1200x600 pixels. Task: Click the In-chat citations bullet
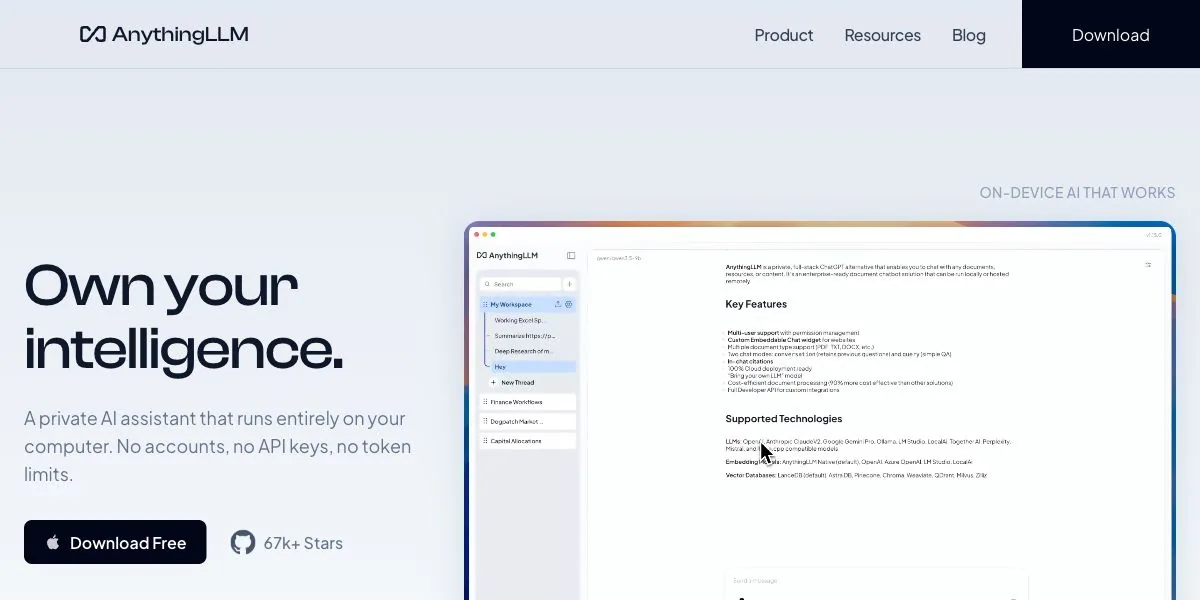750,361
